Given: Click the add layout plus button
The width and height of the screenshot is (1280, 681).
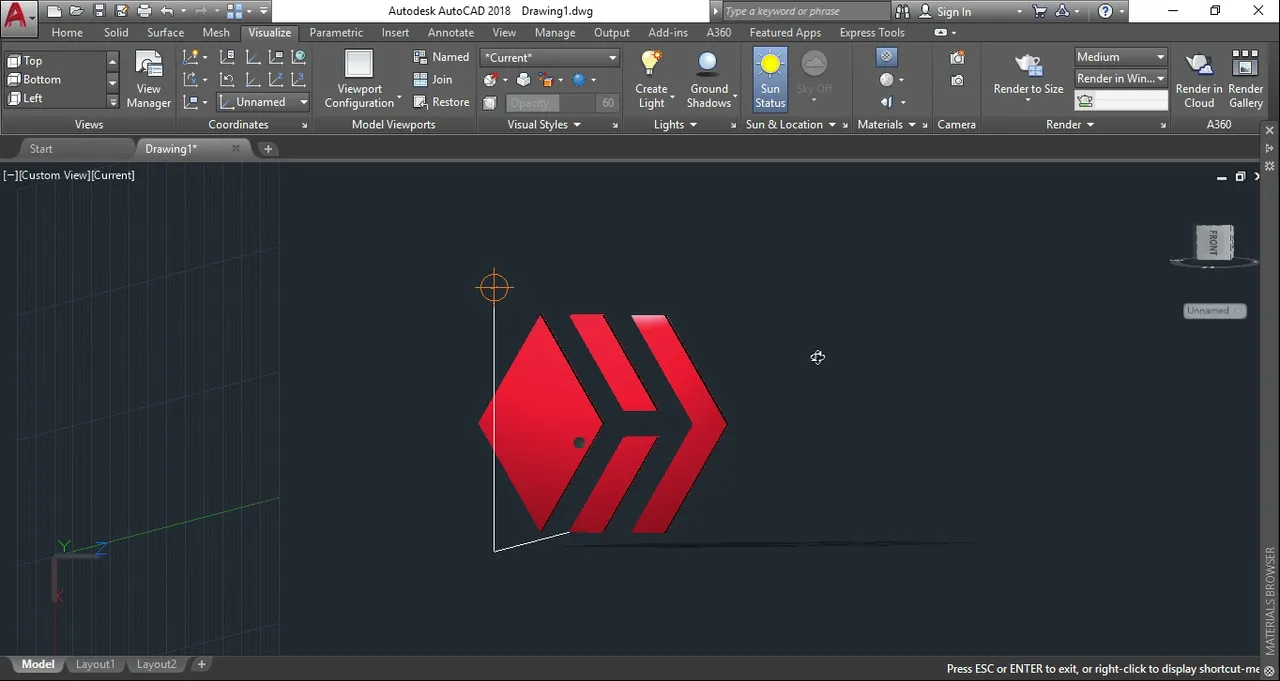Looking at the screenshot, I should click(201, 664).
